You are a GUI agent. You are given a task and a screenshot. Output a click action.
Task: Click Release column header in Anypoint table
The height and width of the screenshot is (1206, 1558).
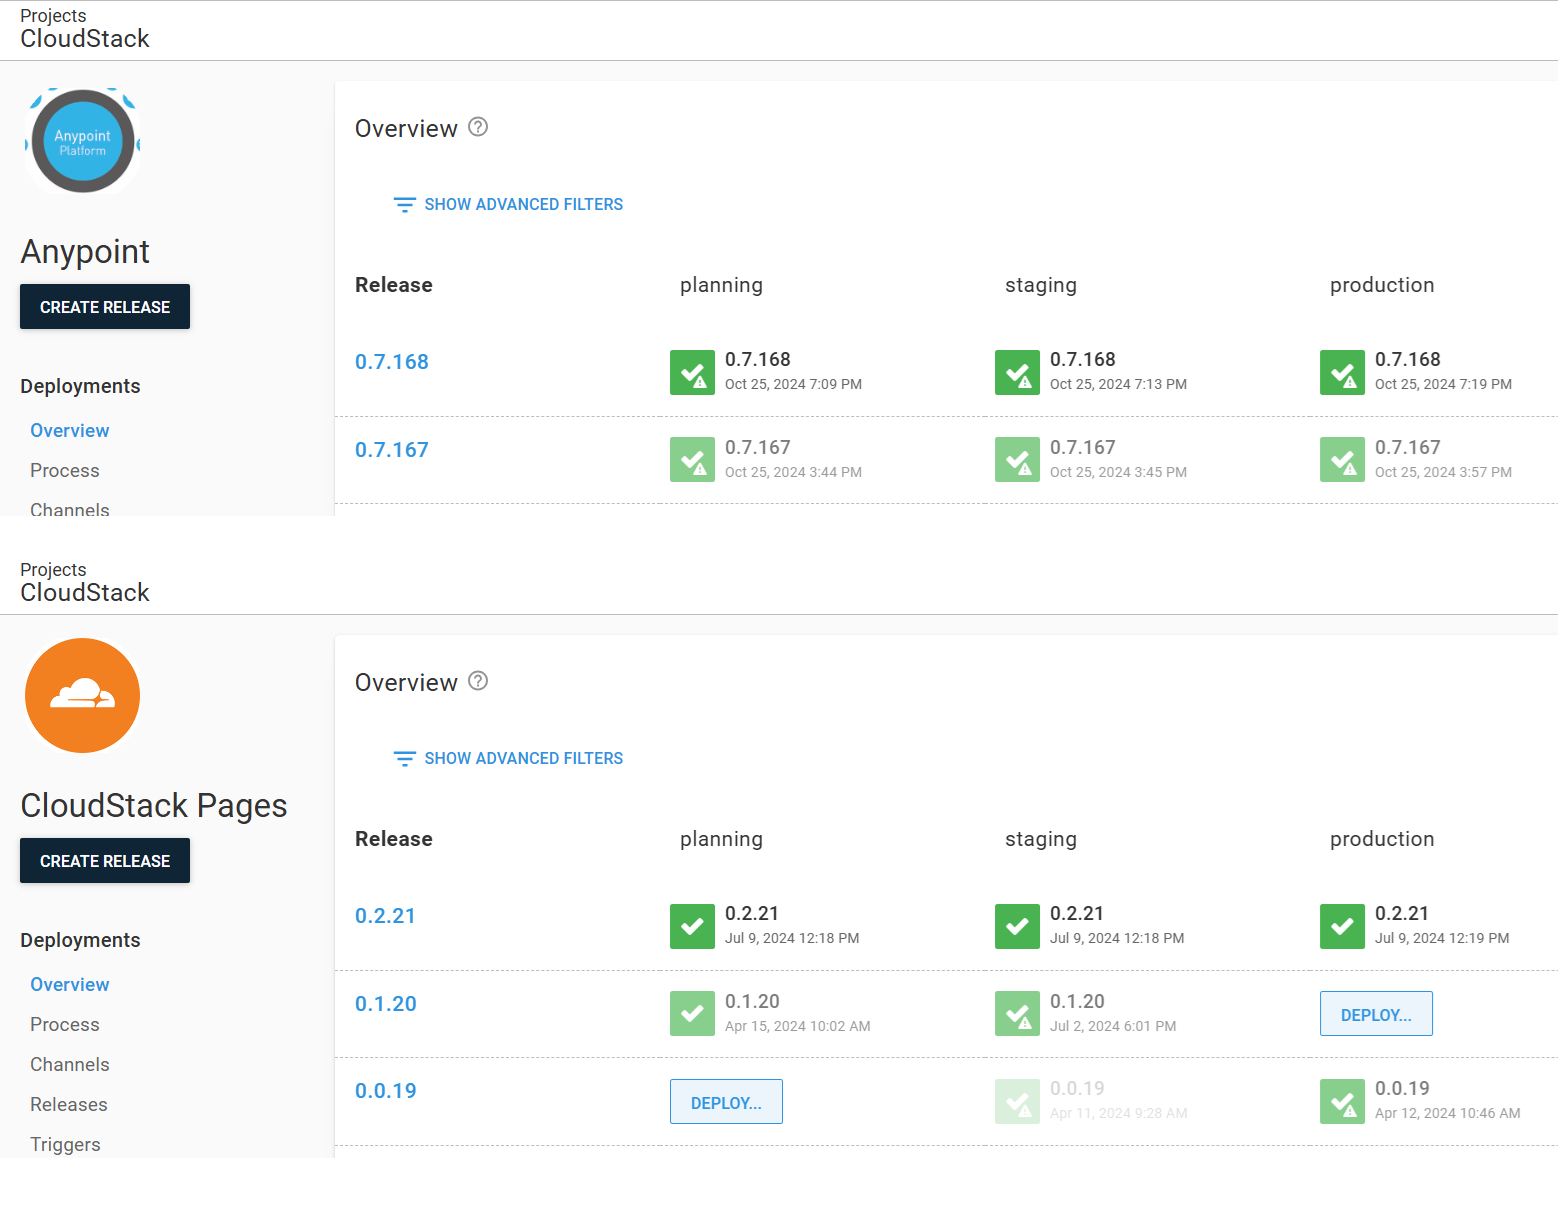394,285
